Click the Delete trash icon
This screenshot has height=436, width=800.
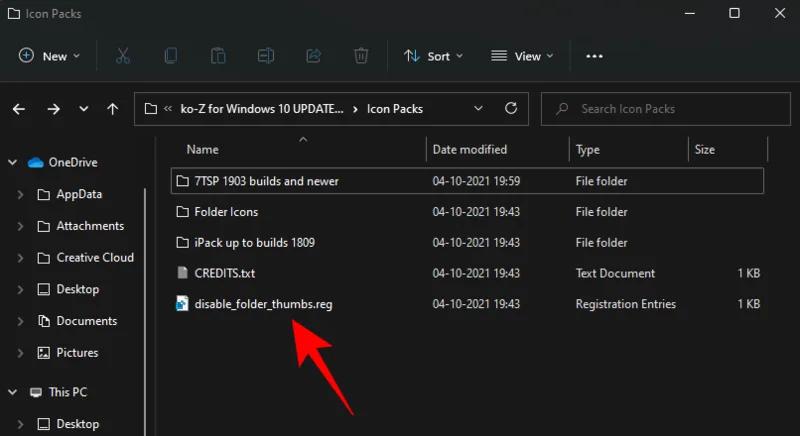[361, 56]
